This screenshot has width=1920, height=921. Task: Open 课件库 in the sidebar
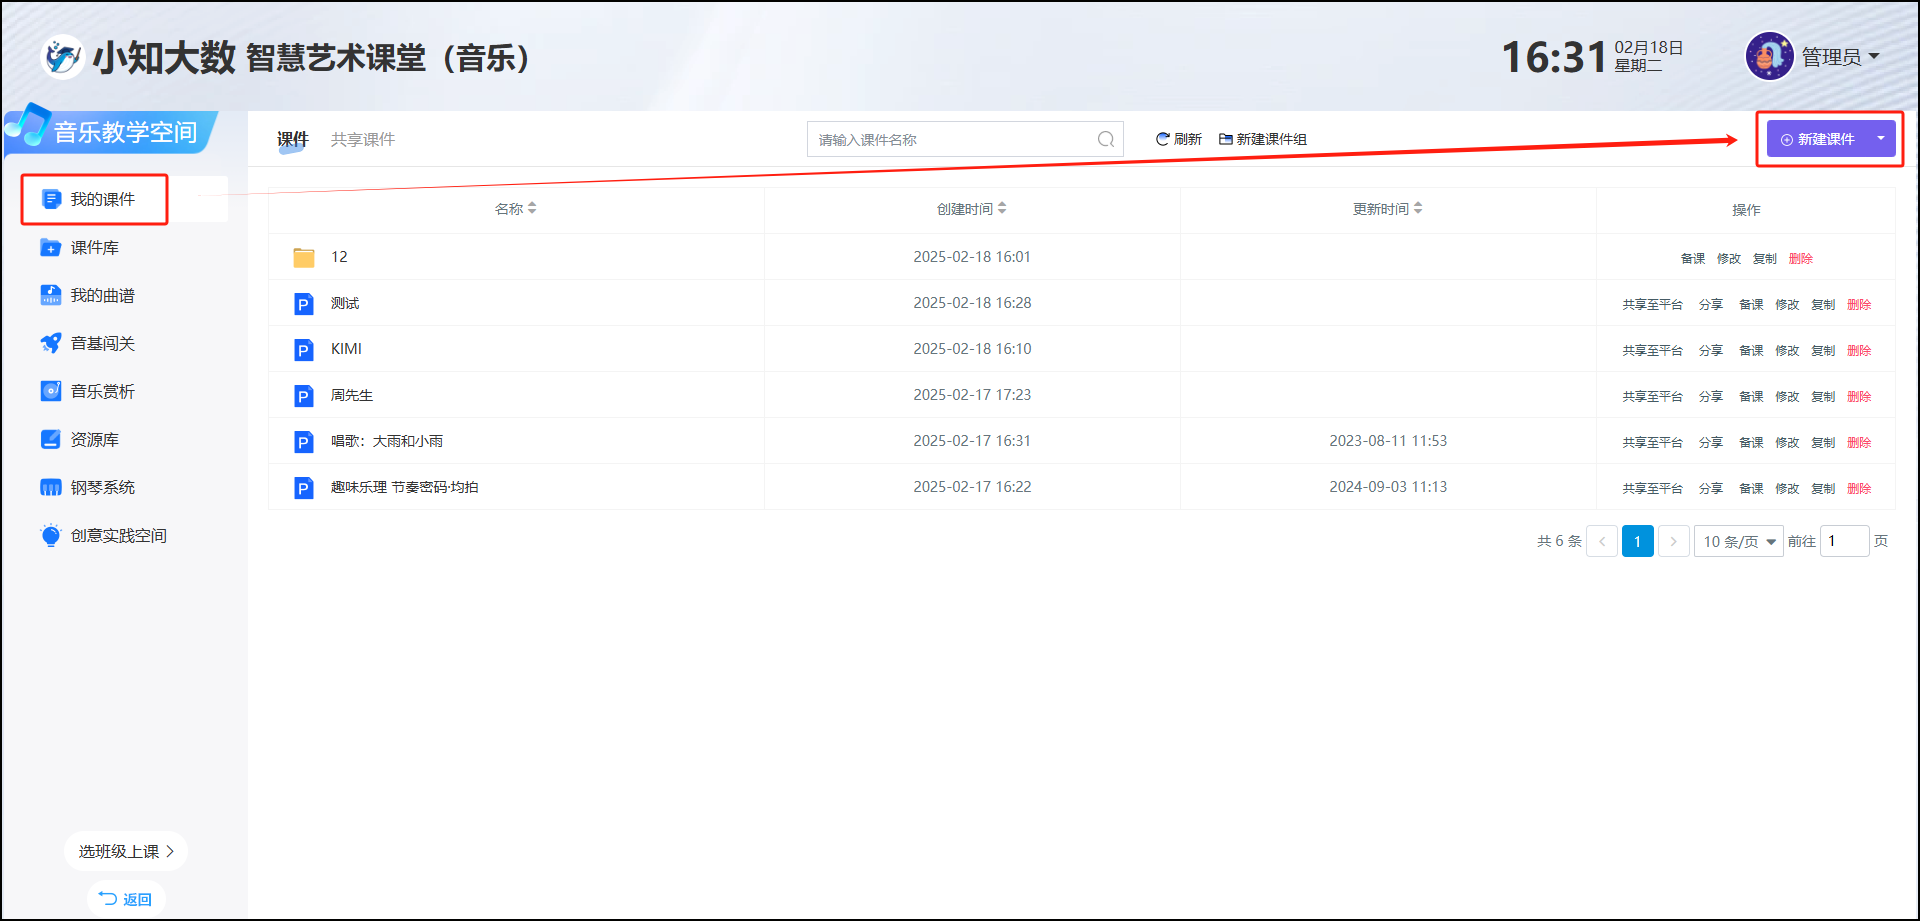pos(80,247)
